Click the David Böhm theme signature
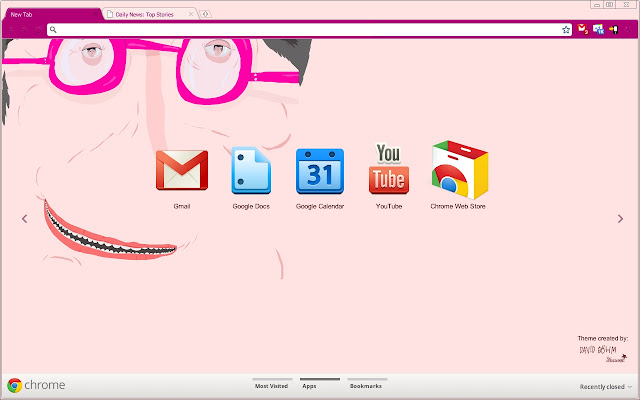Image resolution: width=640 pixels, height=400 pixels. tap(602, 353)
